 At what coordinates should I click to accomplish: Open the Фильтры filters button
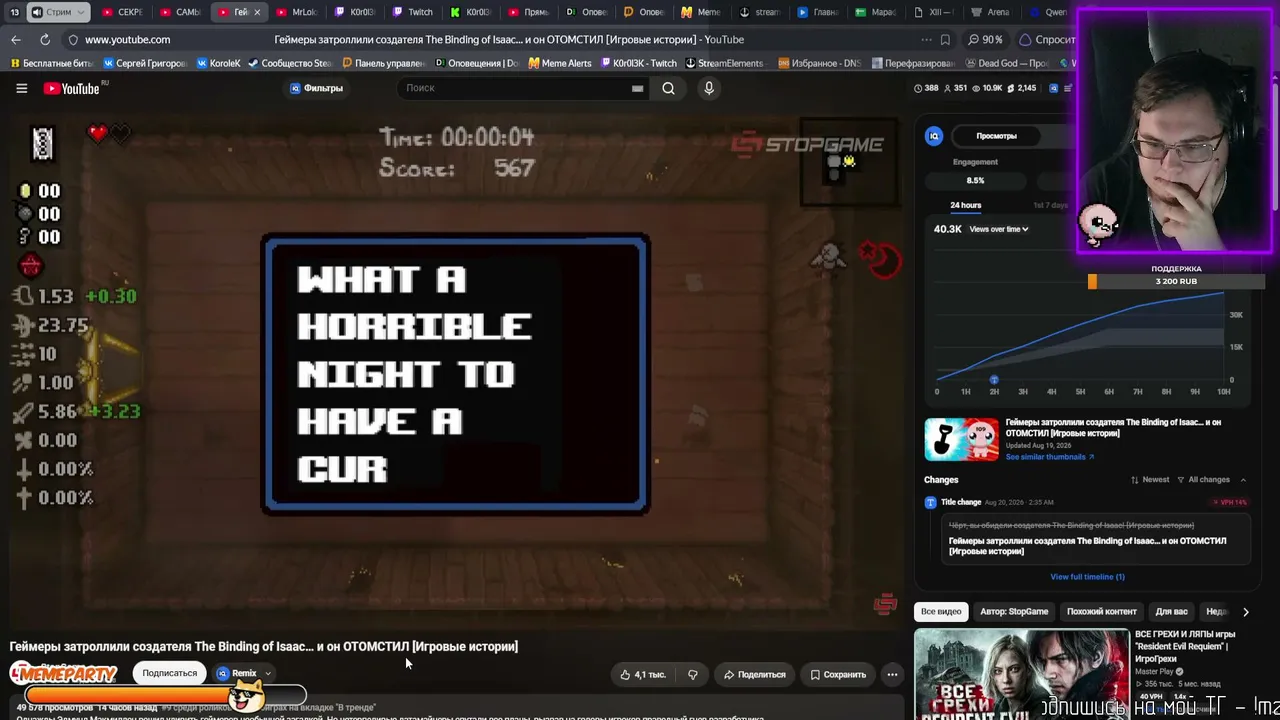click(316, 88)
